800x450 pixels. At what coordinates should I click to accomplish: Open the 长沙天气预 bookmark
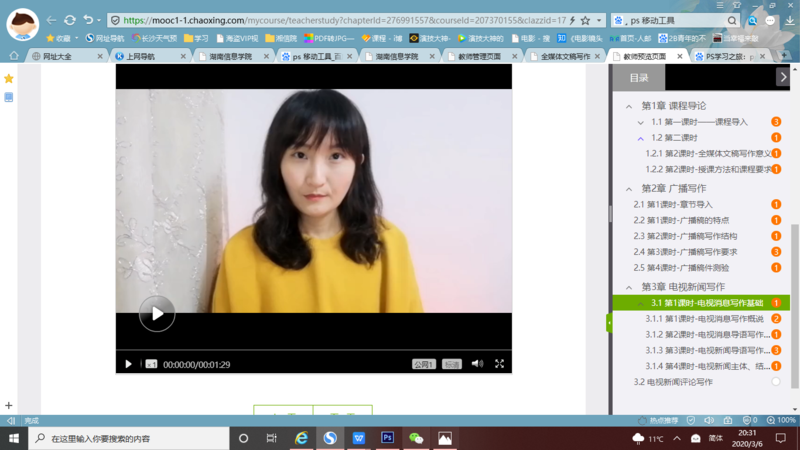154,38
